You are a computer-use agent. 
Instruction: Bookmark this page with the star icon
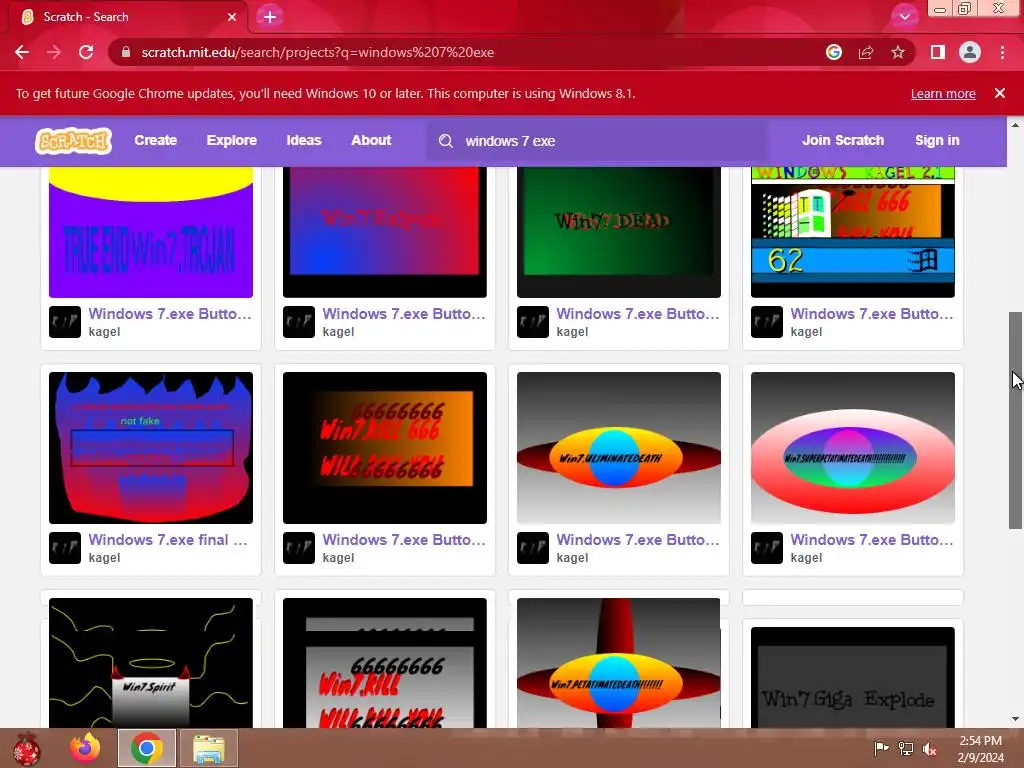click(898, 52)
